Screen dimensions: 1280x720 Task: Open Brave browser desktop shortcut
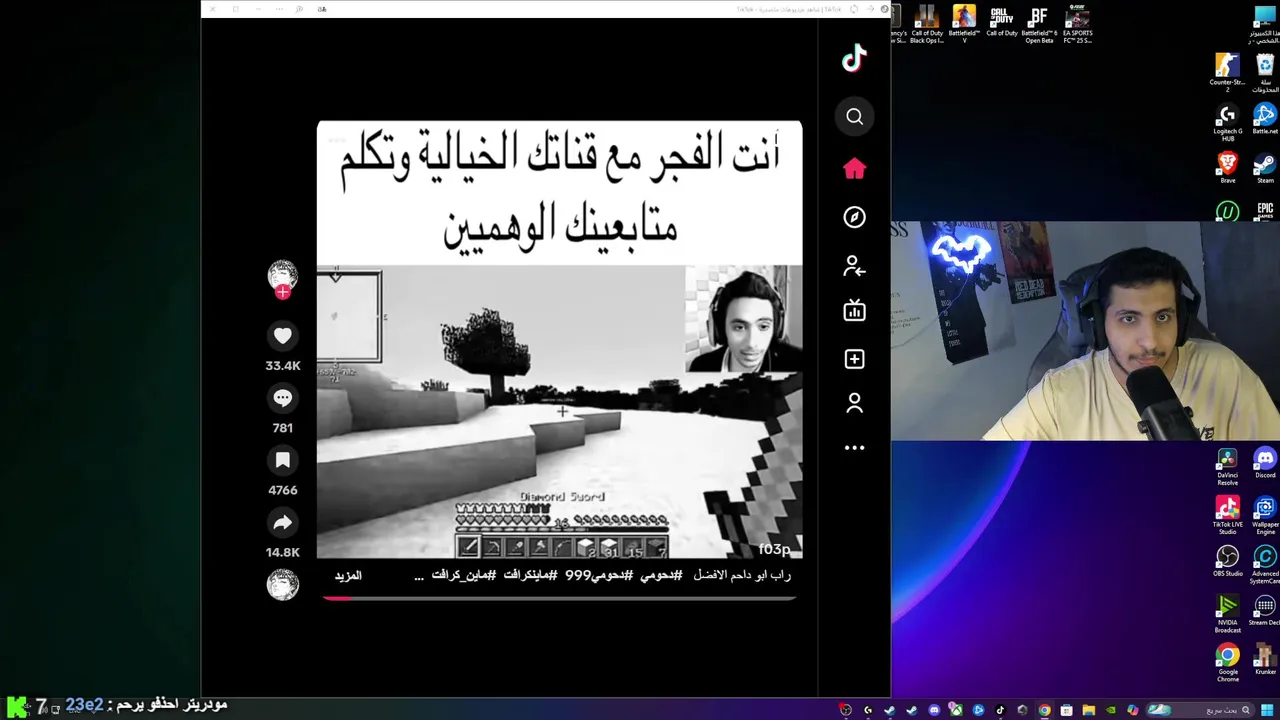click(x=1227, y=167)
